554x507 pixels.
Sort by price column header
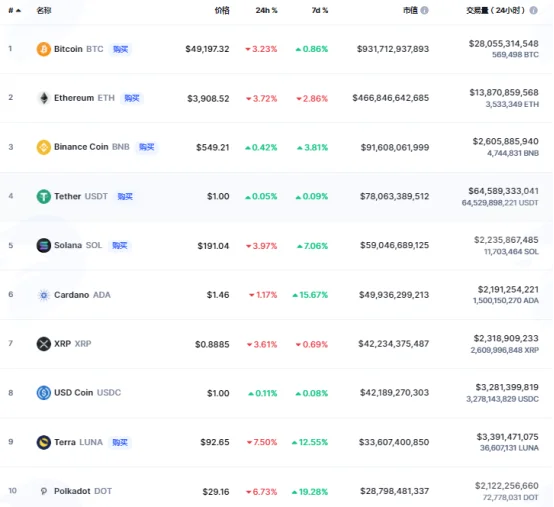222,11
